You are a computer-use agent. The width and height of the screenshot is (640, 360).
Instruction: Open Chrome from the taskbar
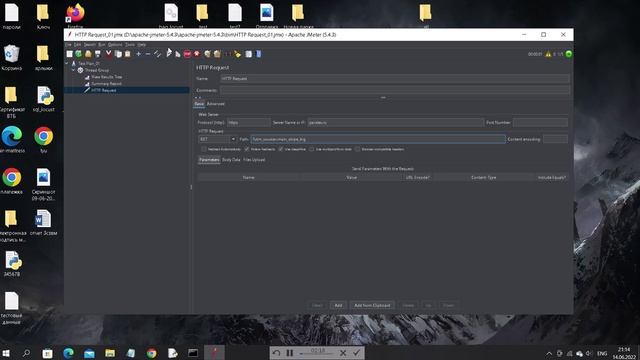(x=151, y=353)
